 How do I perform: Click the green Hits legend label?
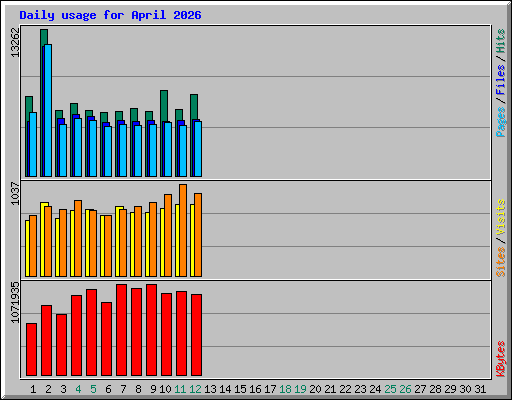pos(500,41)
